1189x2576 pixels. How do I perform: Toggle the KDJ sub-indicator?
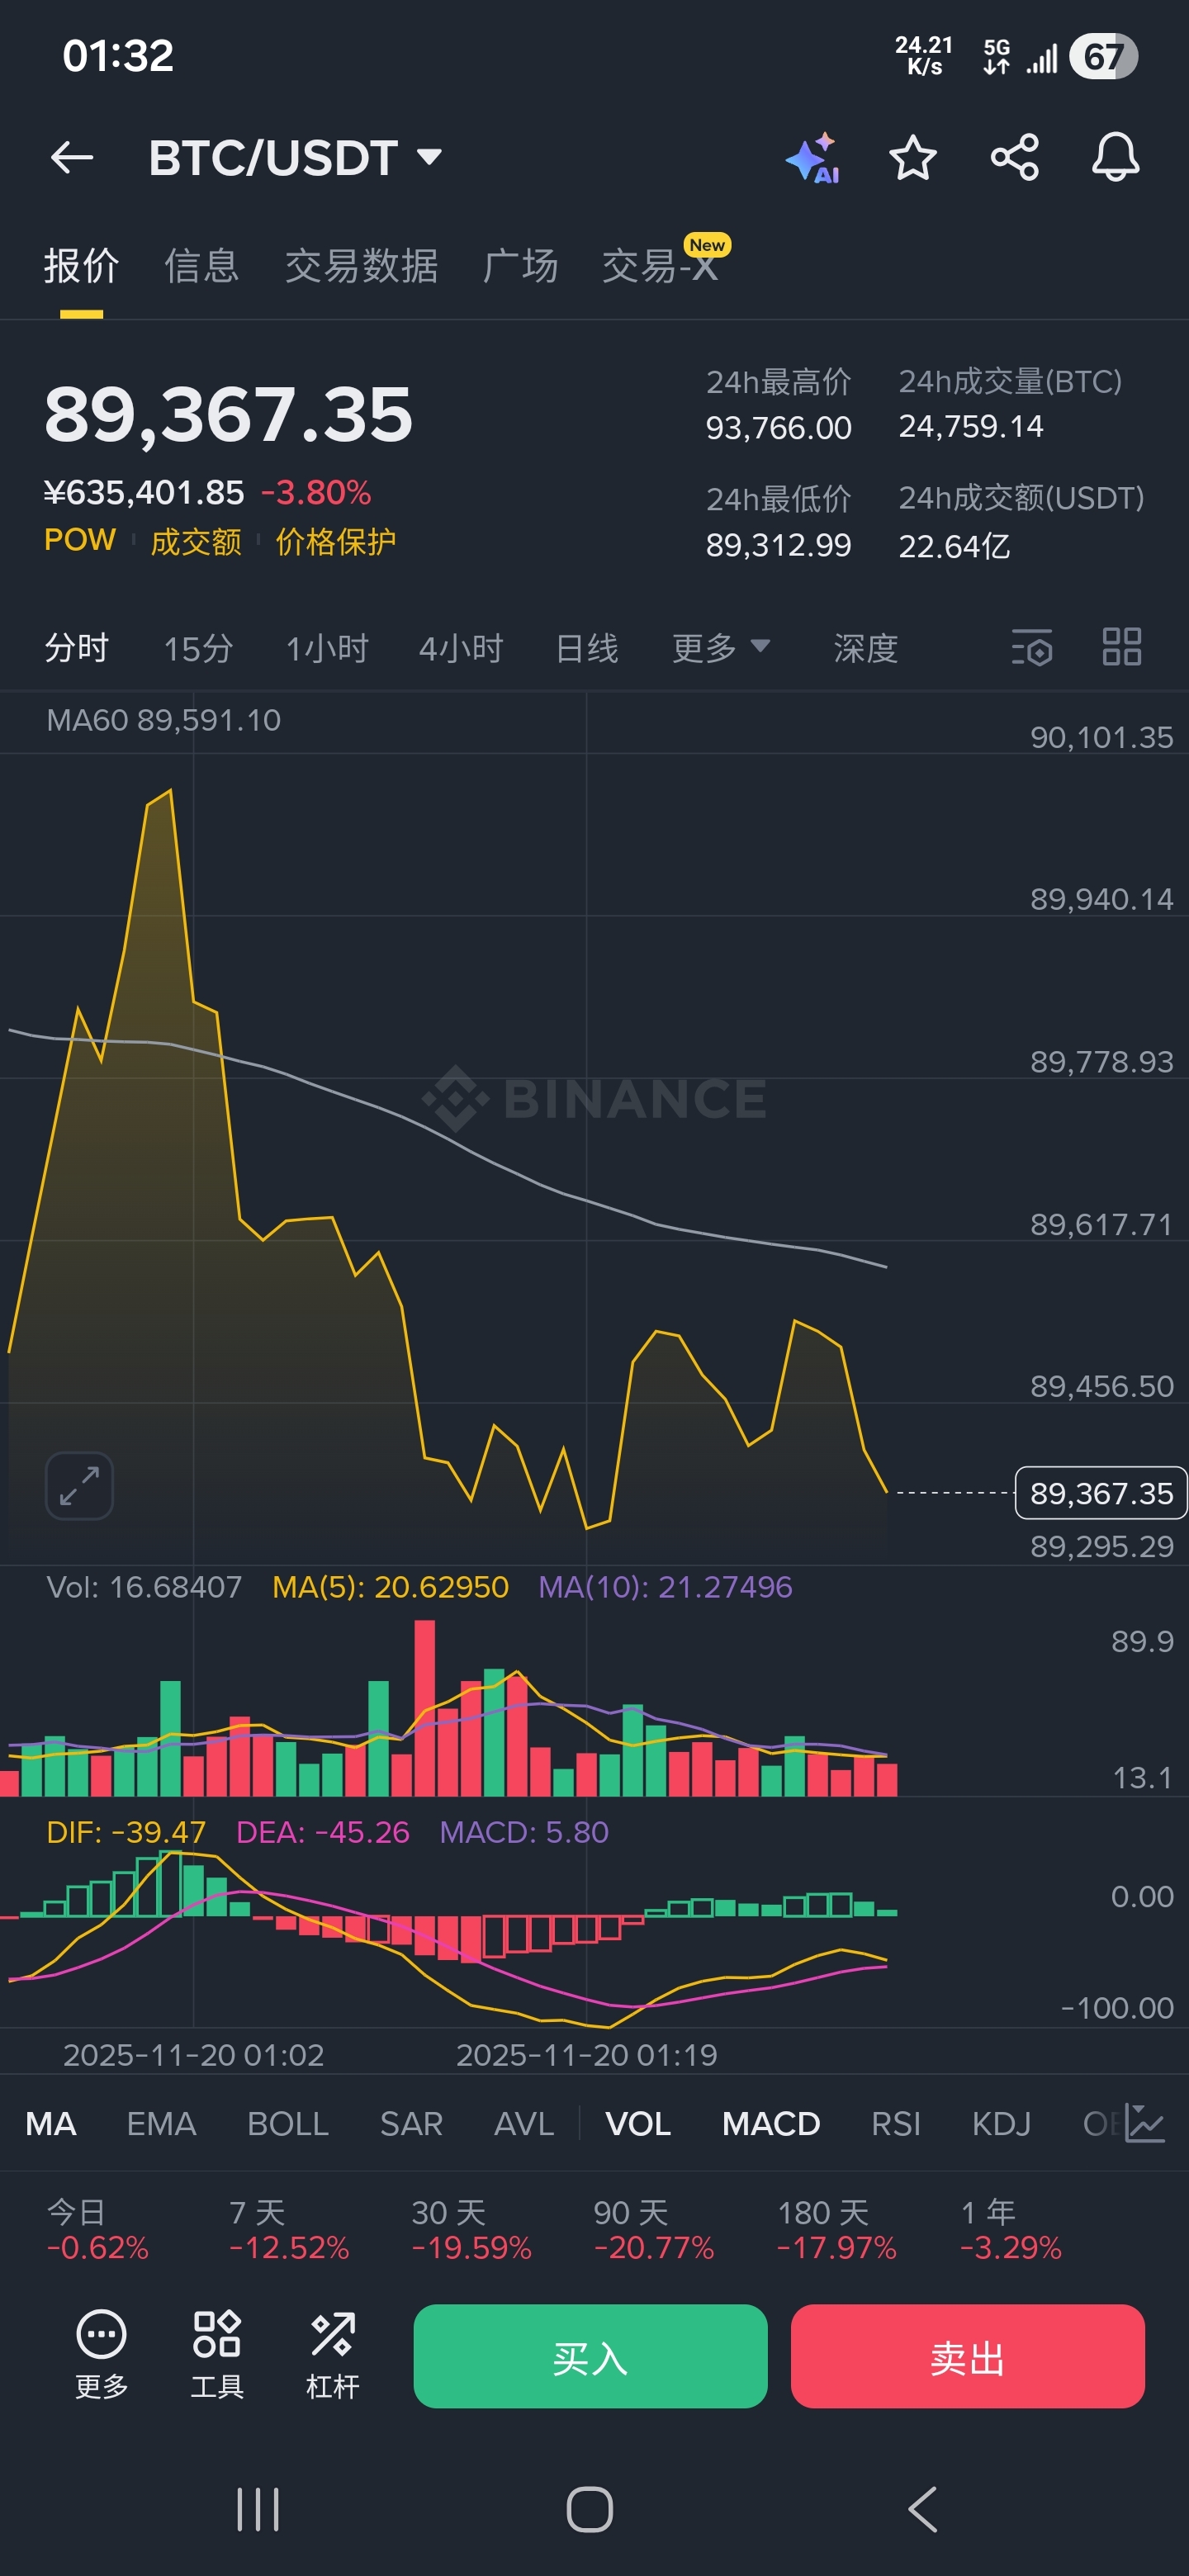[x=1001, y=2123]
